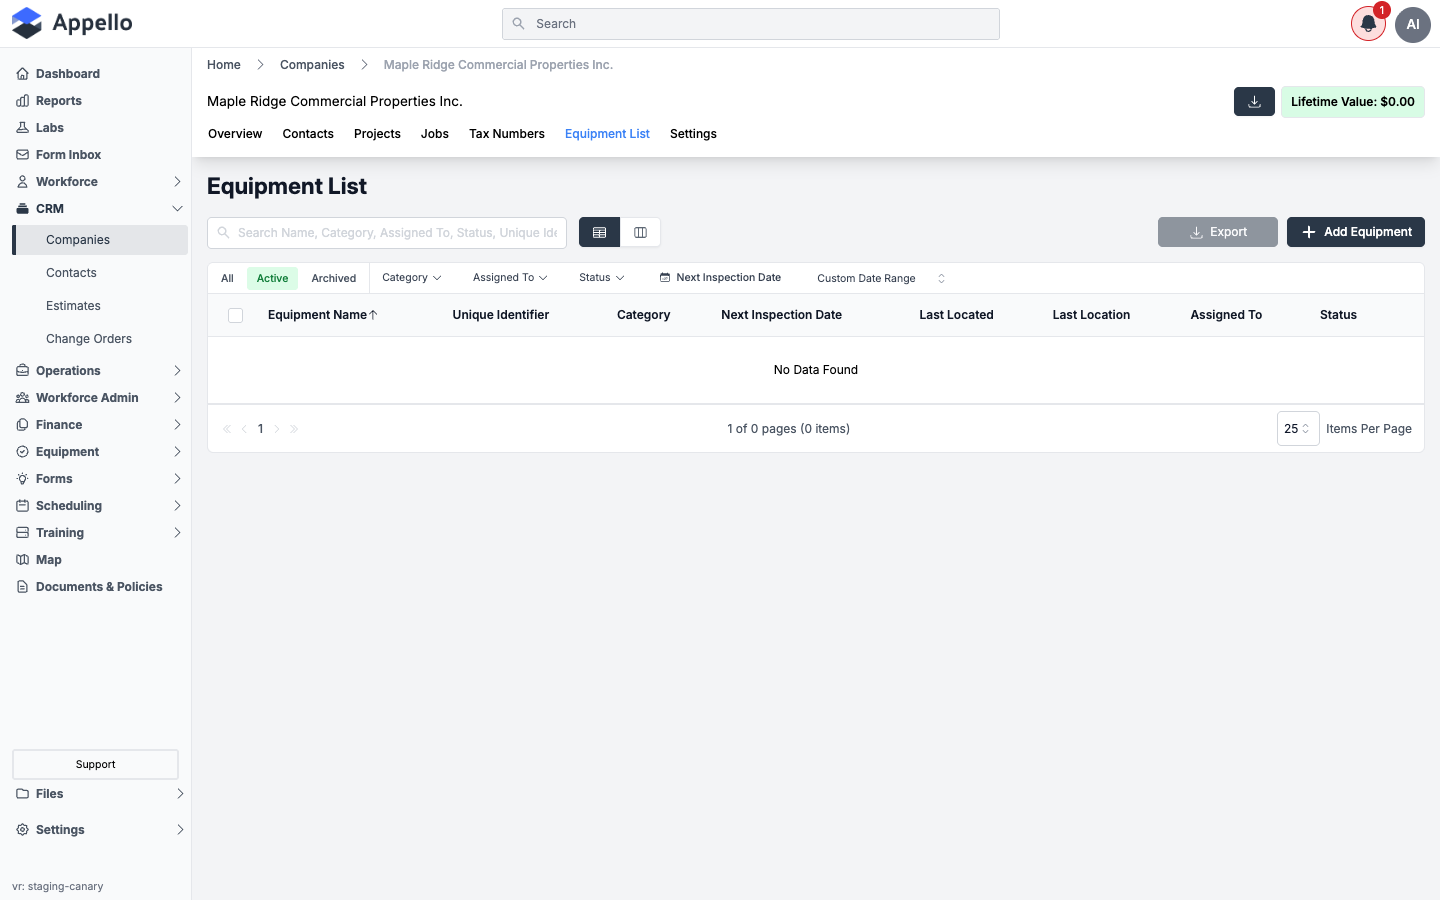Open the AI user avatar menu

click(1413, 24)
